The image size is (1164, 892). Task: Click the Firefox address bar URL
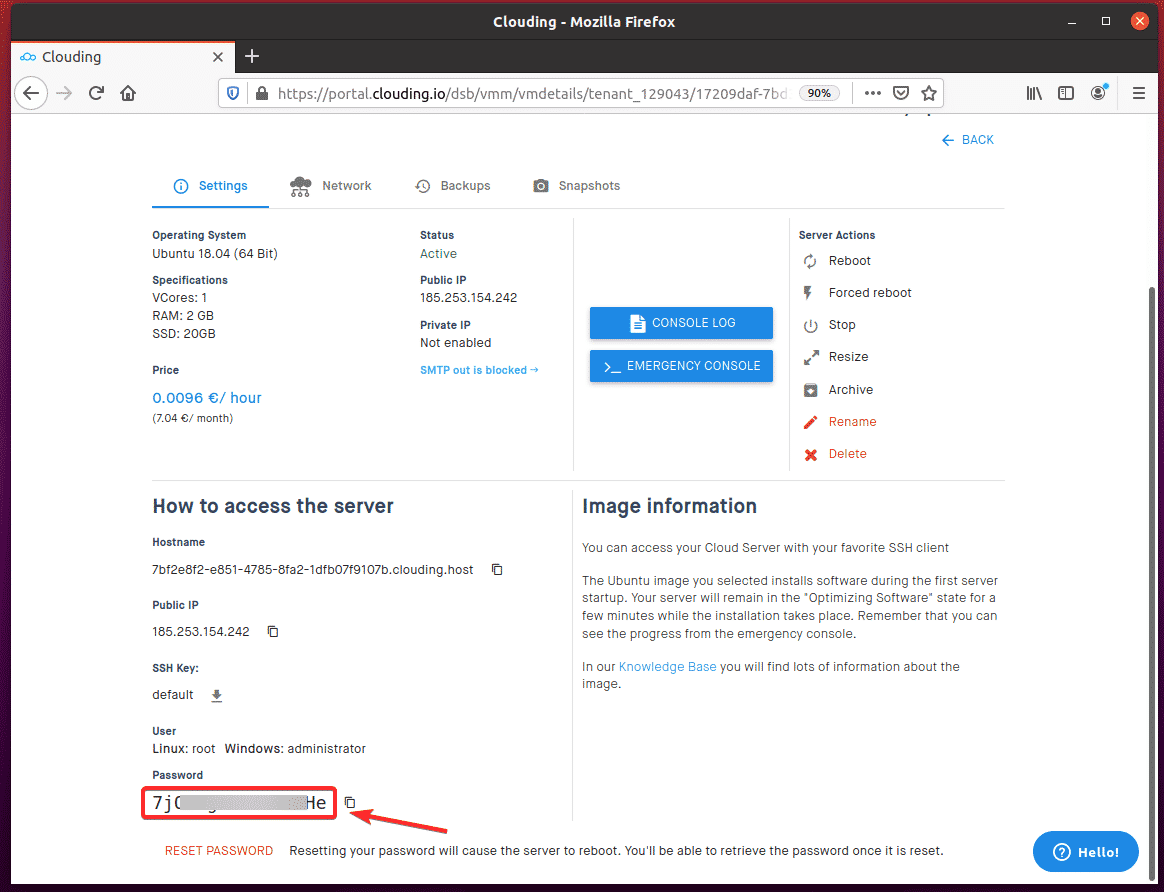click(532, 94)
